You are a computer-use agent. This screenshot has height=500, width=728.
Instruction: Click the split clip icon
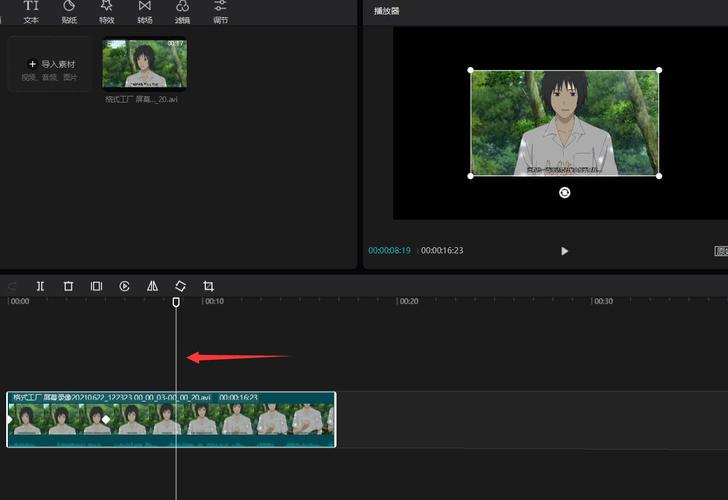tap(40, 286)
